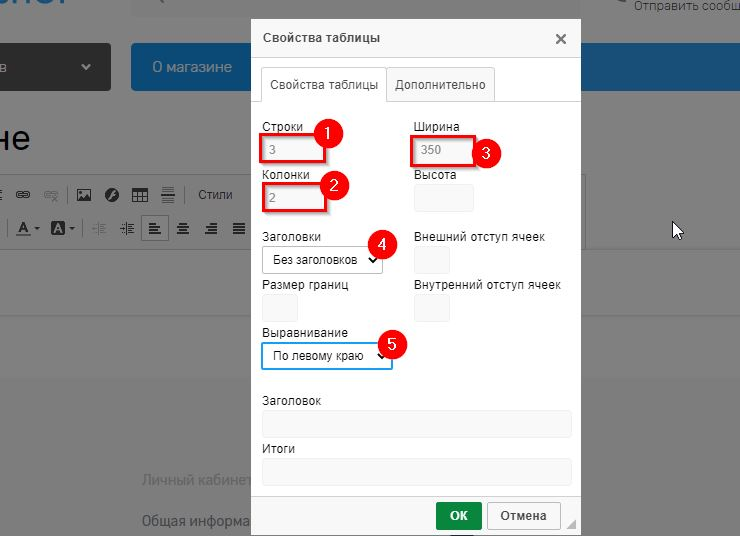Click the Строки input field
The width and height of the screenshot is (740, 536).
[292, 150]
